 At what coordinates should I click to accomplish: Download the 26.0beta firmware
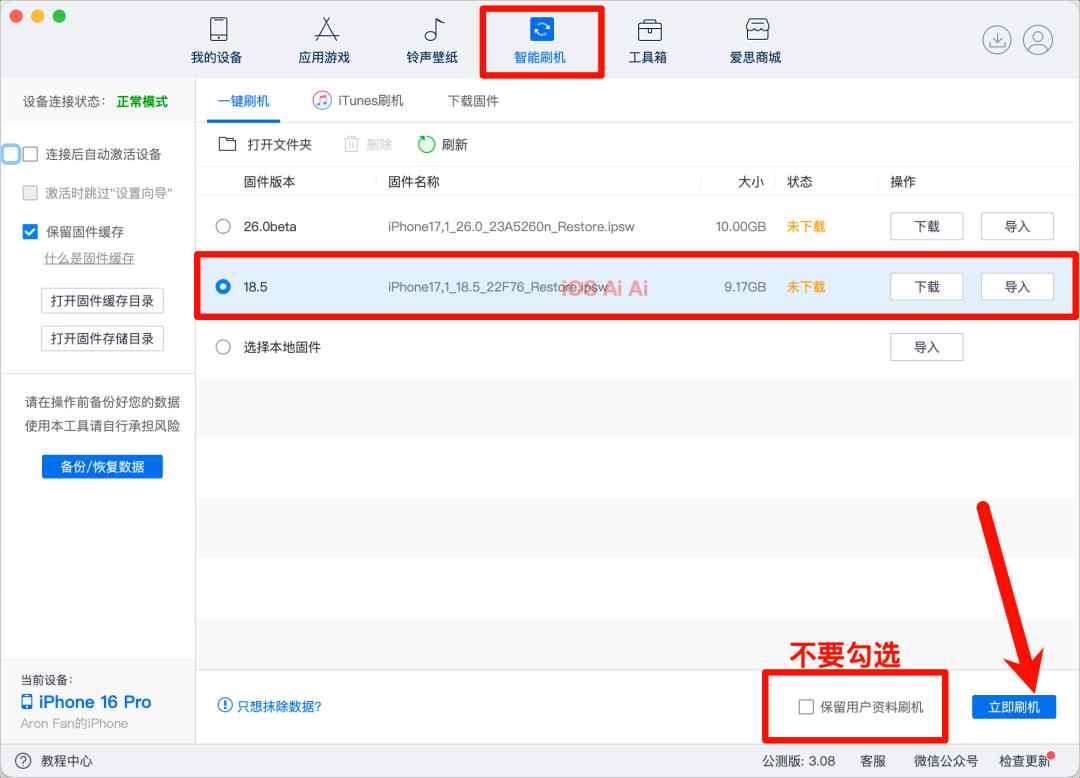926,227
